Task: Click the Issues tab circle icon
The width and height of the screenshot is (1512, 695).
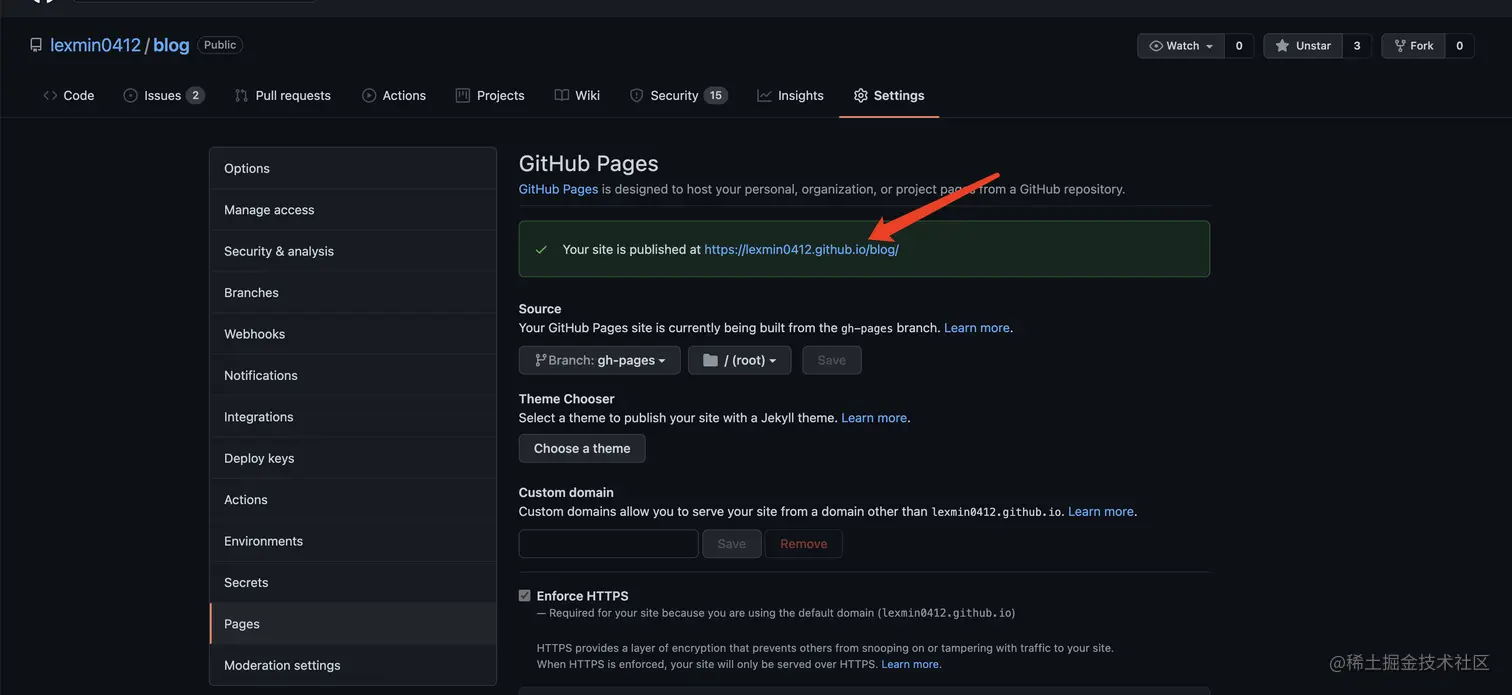Action: [x=130, y=95]
